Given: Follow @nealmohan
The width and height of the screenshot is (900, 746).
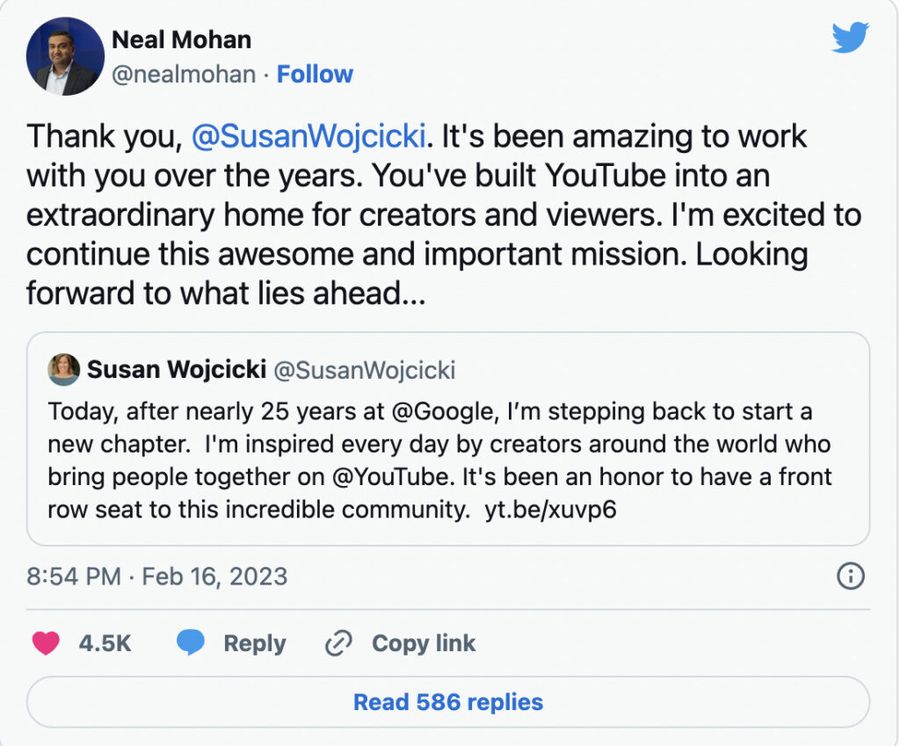Looking at the screenshot, I should tap(314, 74).
